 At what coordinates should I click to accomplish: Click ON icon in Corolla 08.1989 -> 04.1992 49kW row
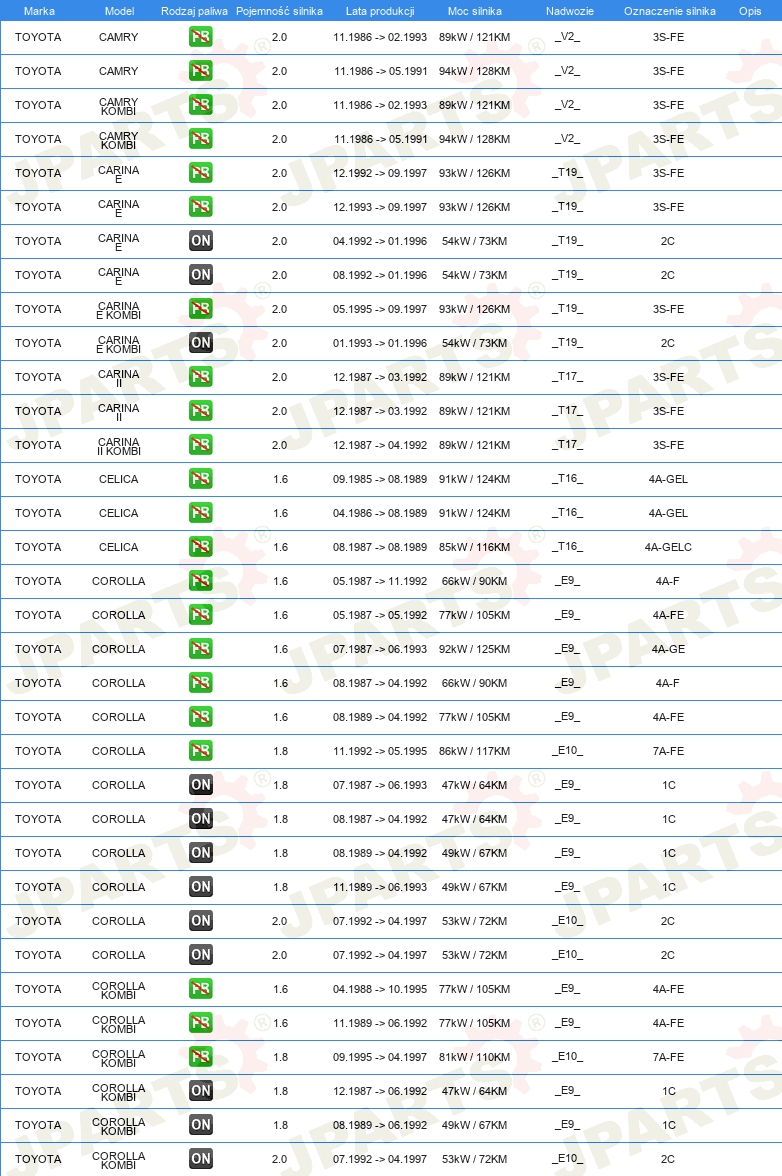pyautogui.click(x=200, y=853)
